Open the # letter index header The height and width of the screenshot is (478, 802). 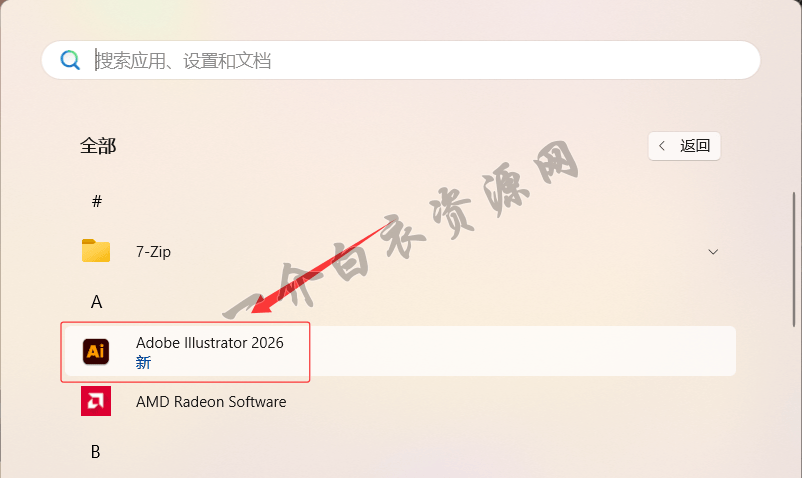click(97, 201)
